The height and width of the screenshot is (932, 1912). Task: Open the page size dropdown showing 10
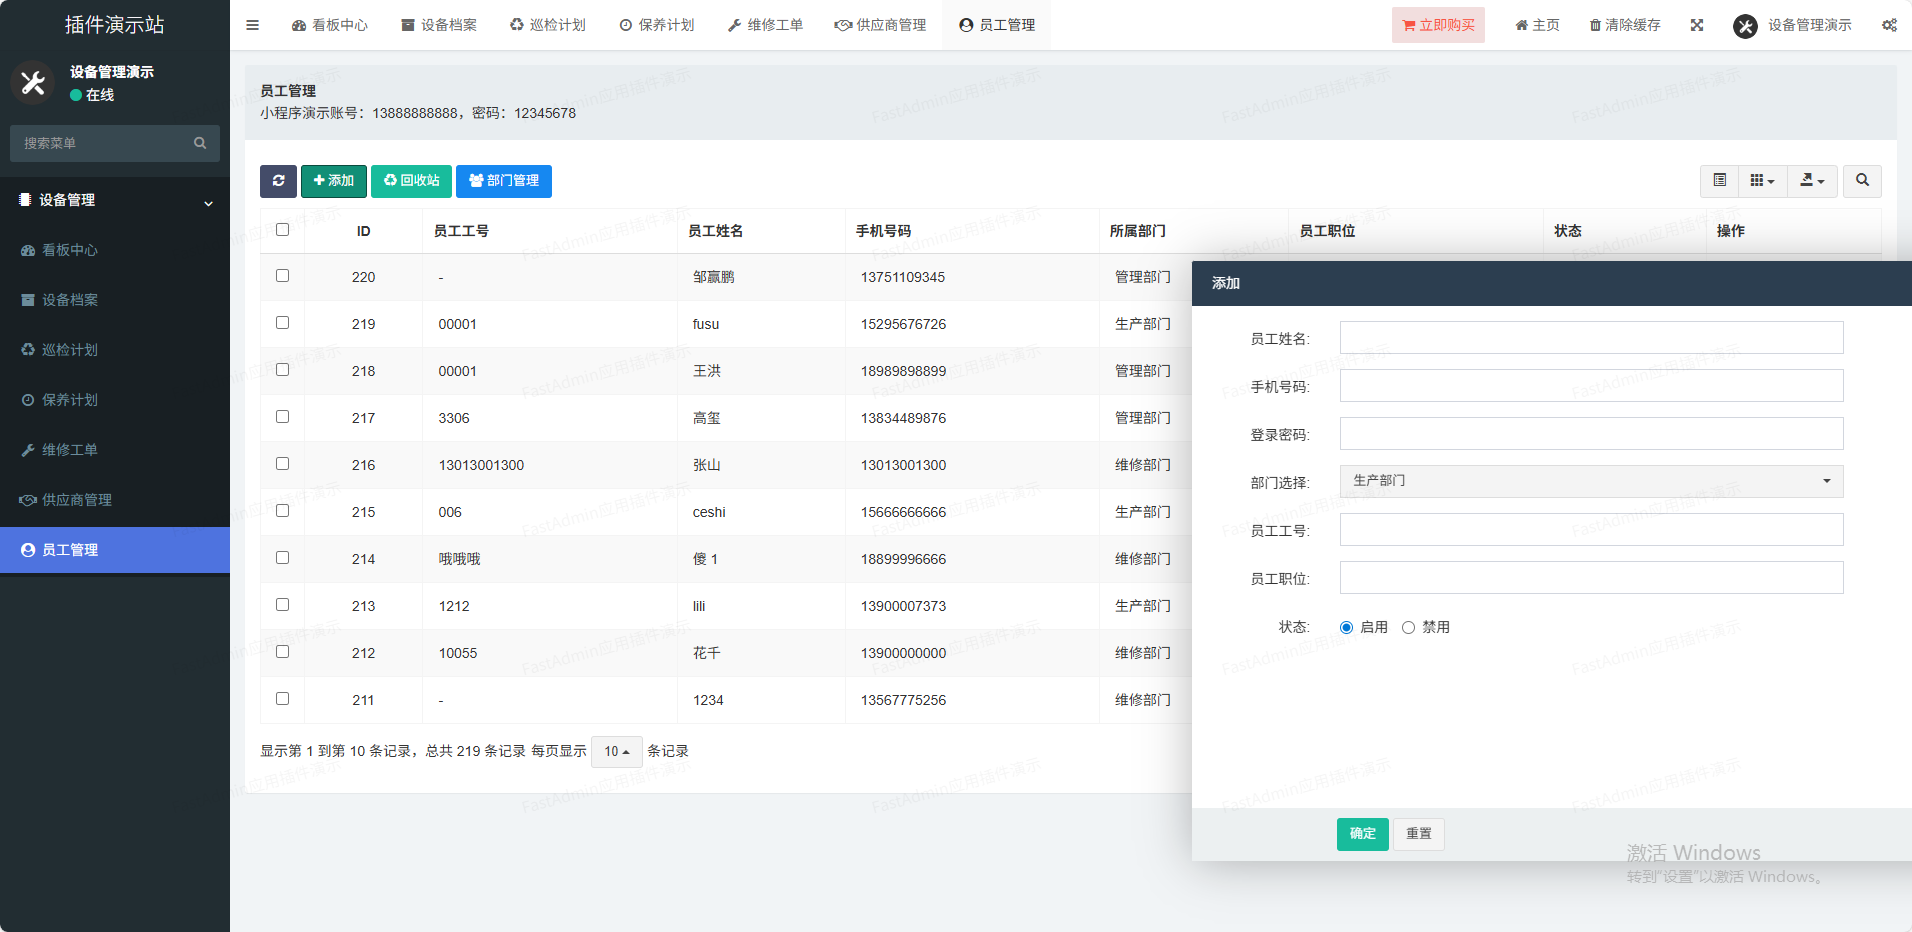616,752
